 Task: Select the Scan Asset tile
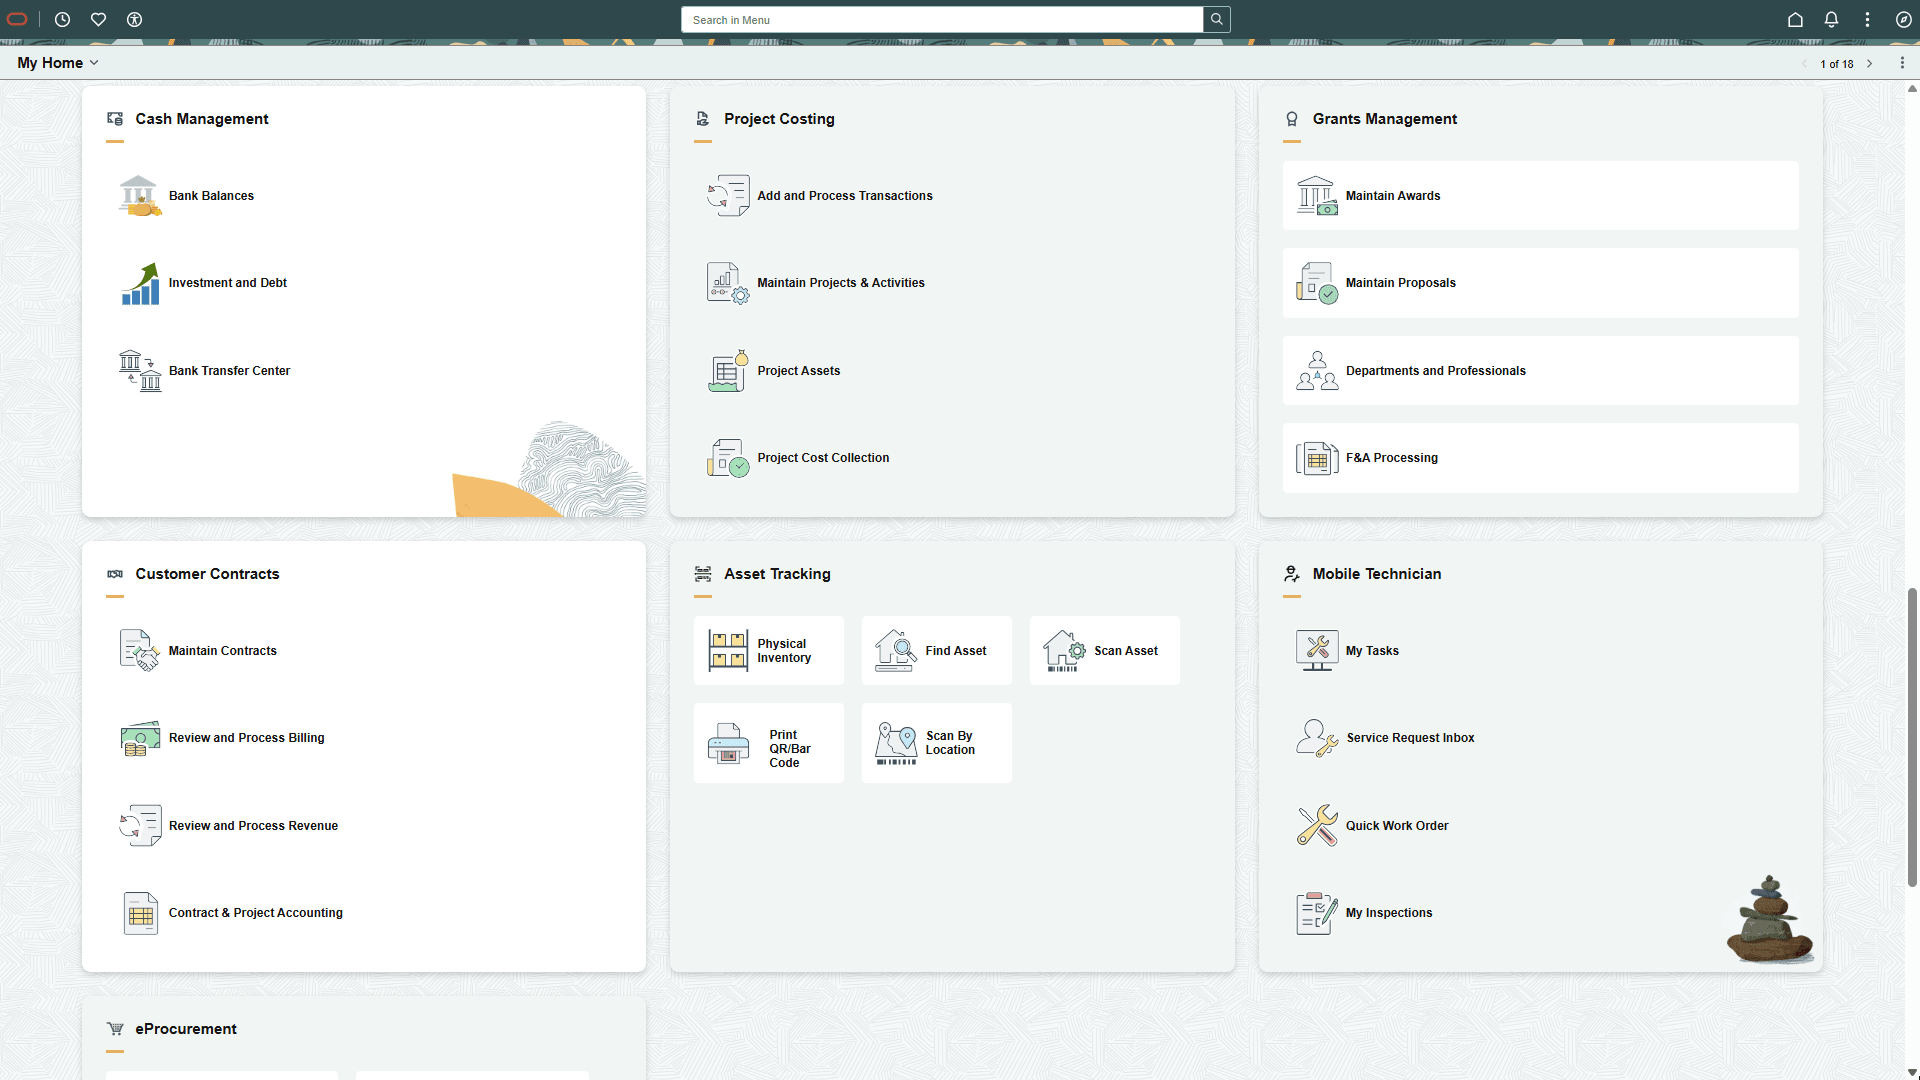coord(1104,650)
